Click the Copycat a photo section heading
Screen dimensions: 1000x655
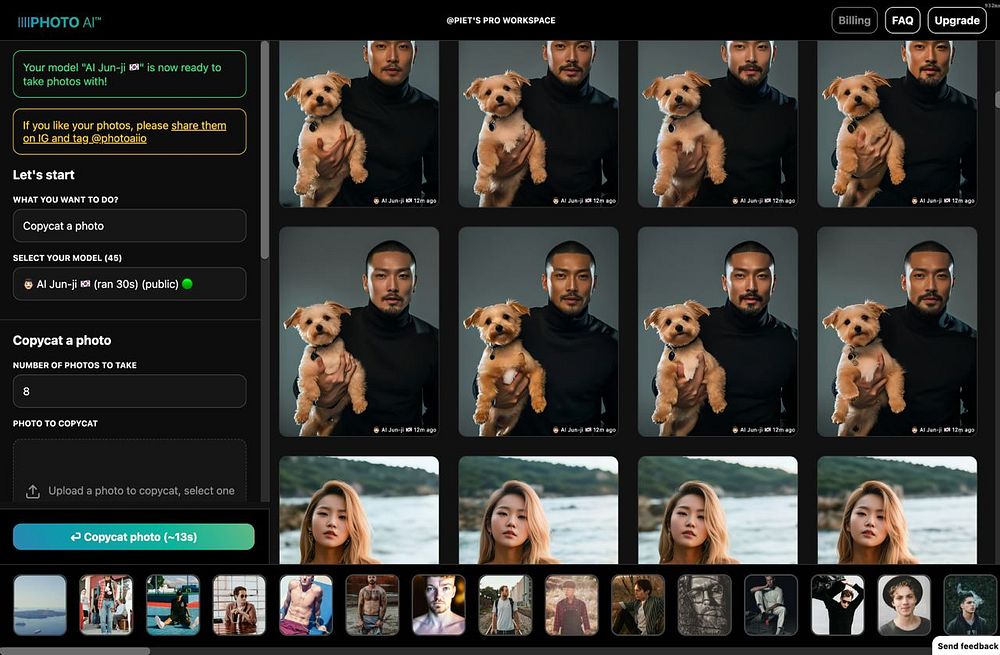(62, 341)
